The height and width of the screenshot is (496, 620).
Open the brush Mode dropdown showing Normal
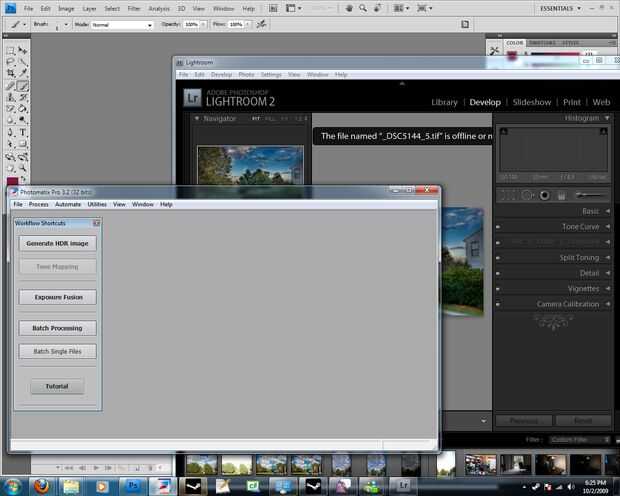pos(122,25)
